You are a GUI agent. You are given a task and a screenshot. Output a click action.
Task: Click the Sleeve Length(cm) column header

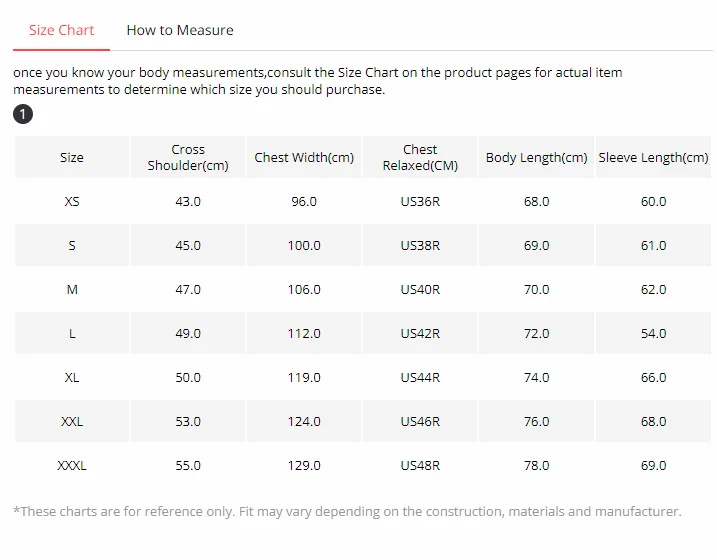pos(653,158)
